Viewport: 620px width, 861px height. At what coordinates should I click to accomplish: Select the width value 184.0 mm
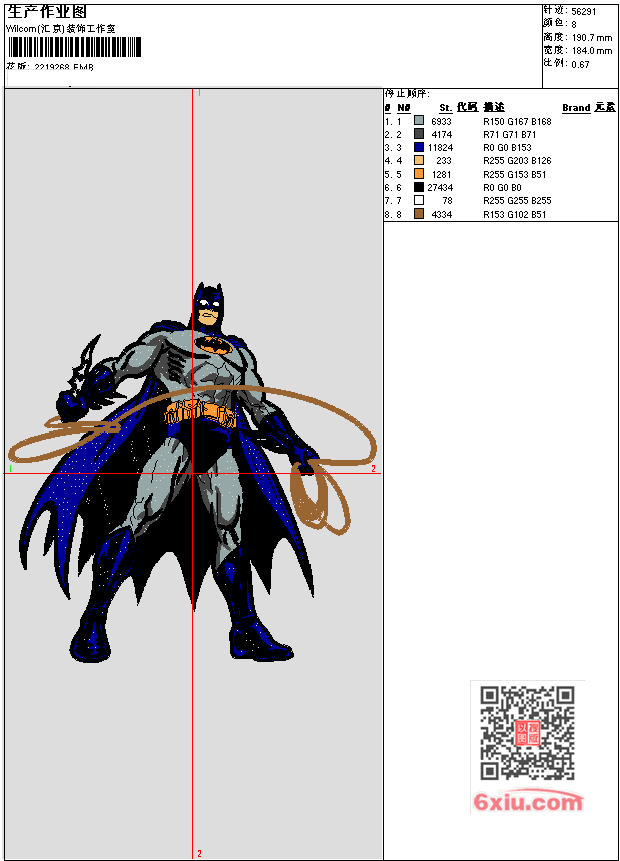(592, 51)
